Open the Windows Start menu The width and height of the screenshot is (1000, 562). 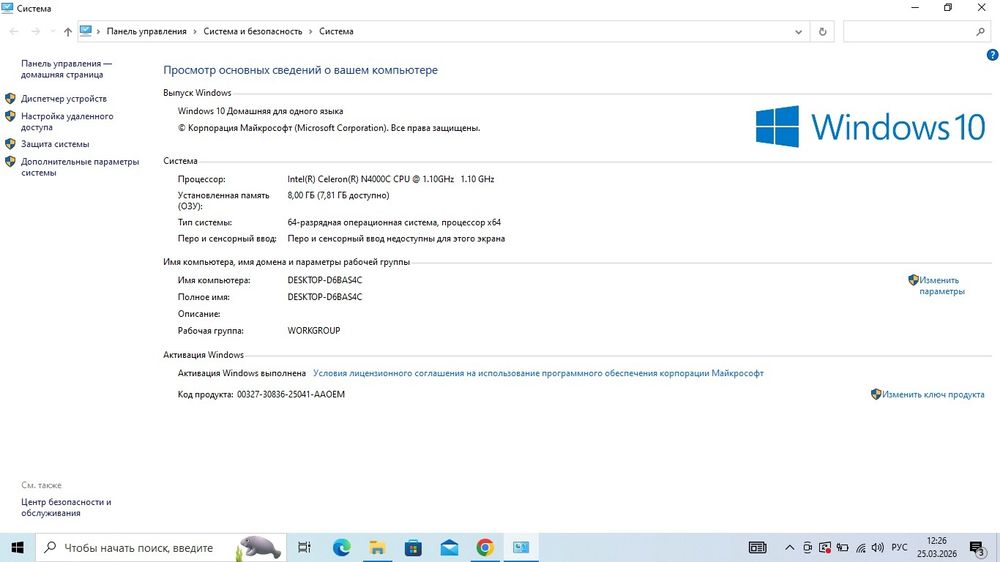[x=17, y=547]
